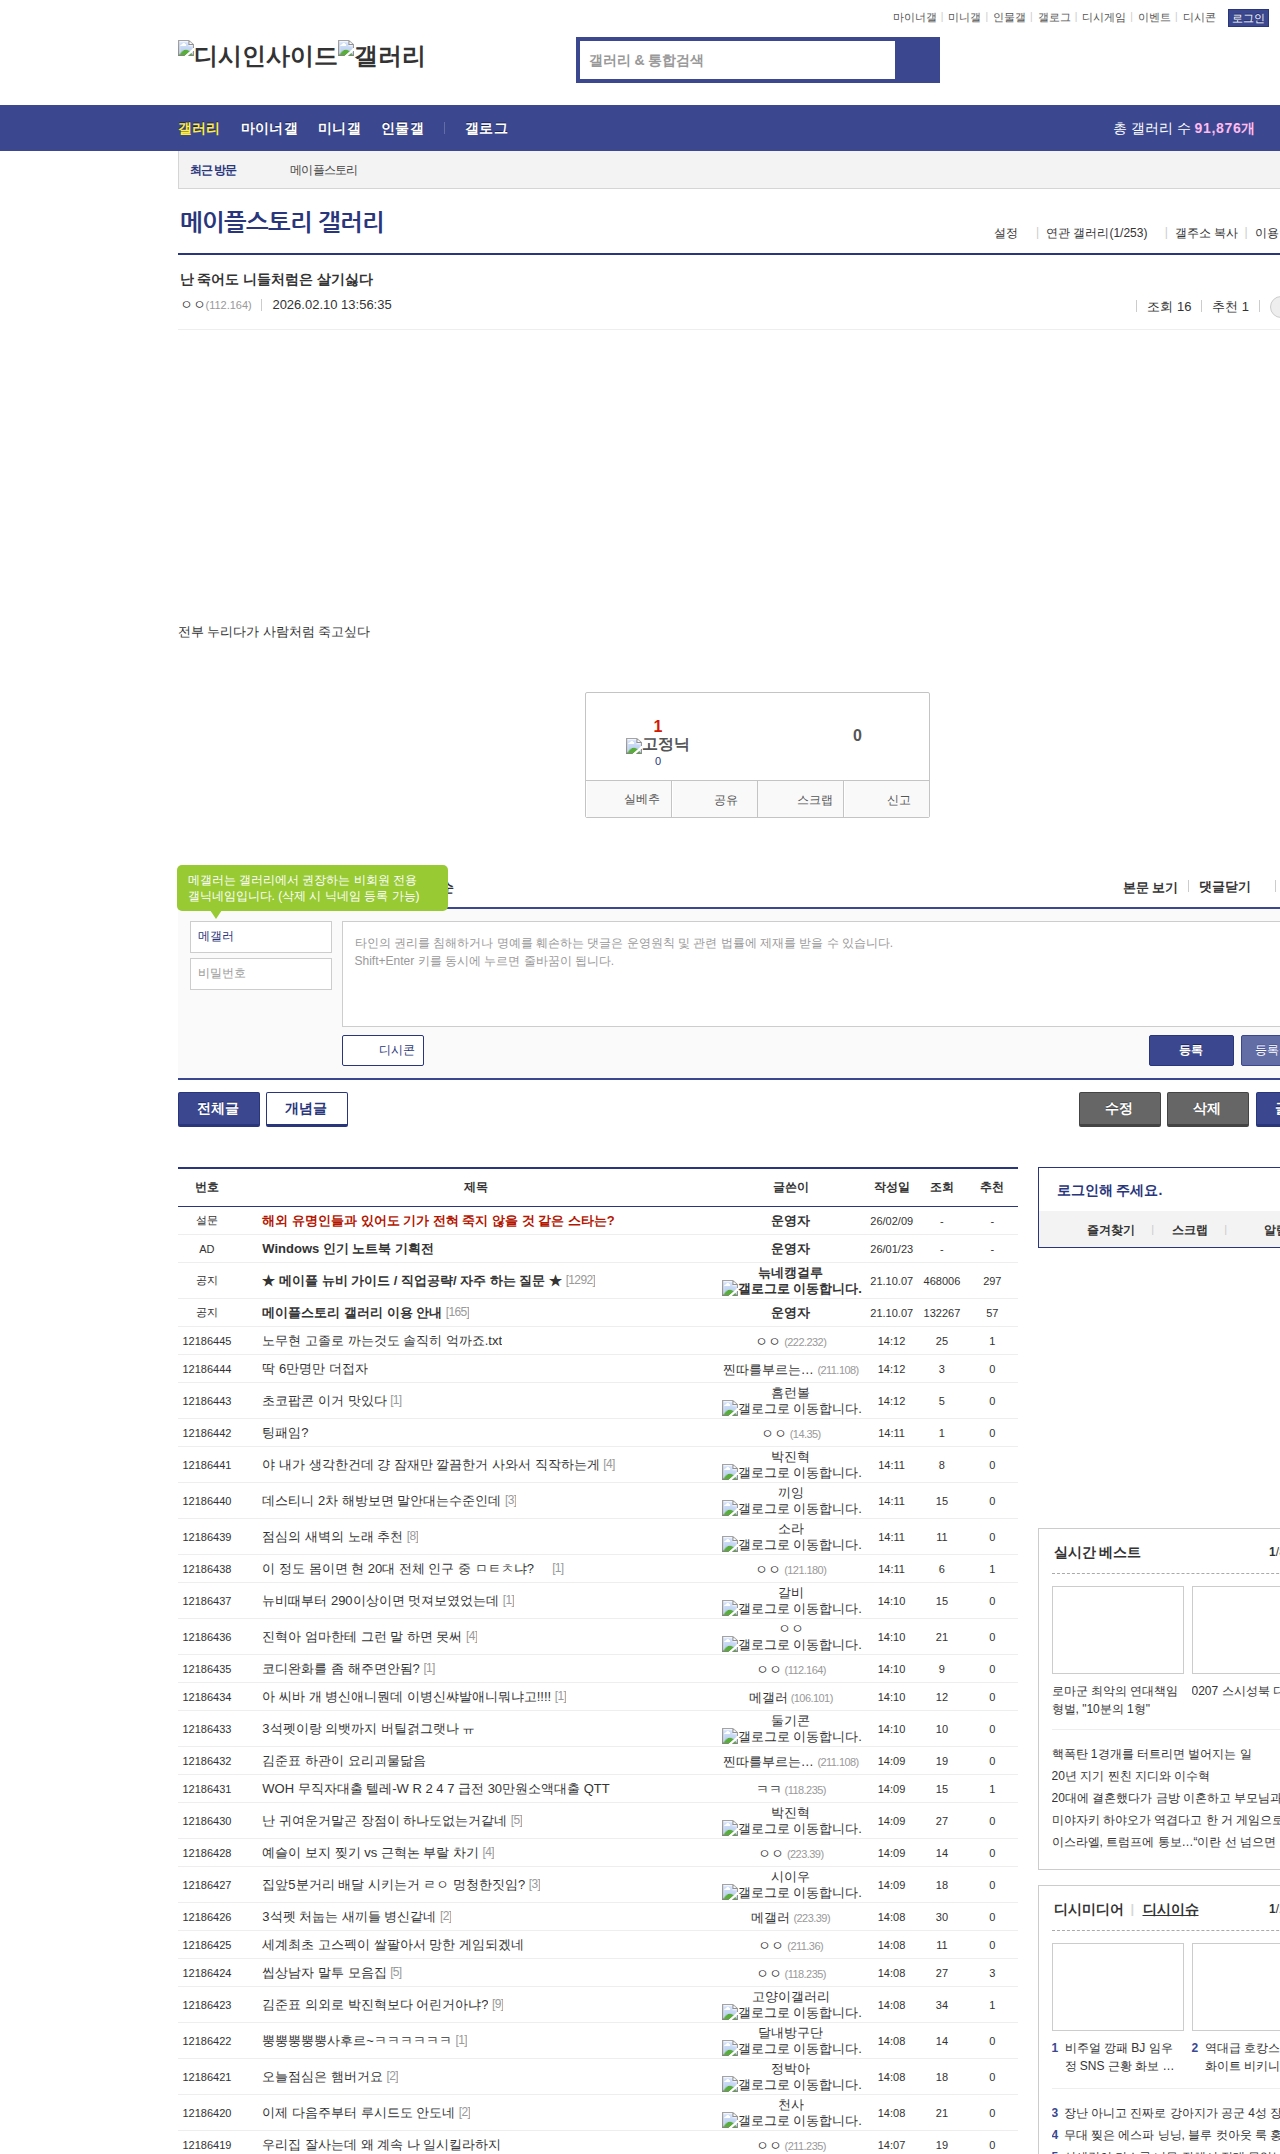Image resolution: width=1280 pixels, height=2154 pixels.
Task: Click 홈런볼's gallog icon
Action: 730,1409
